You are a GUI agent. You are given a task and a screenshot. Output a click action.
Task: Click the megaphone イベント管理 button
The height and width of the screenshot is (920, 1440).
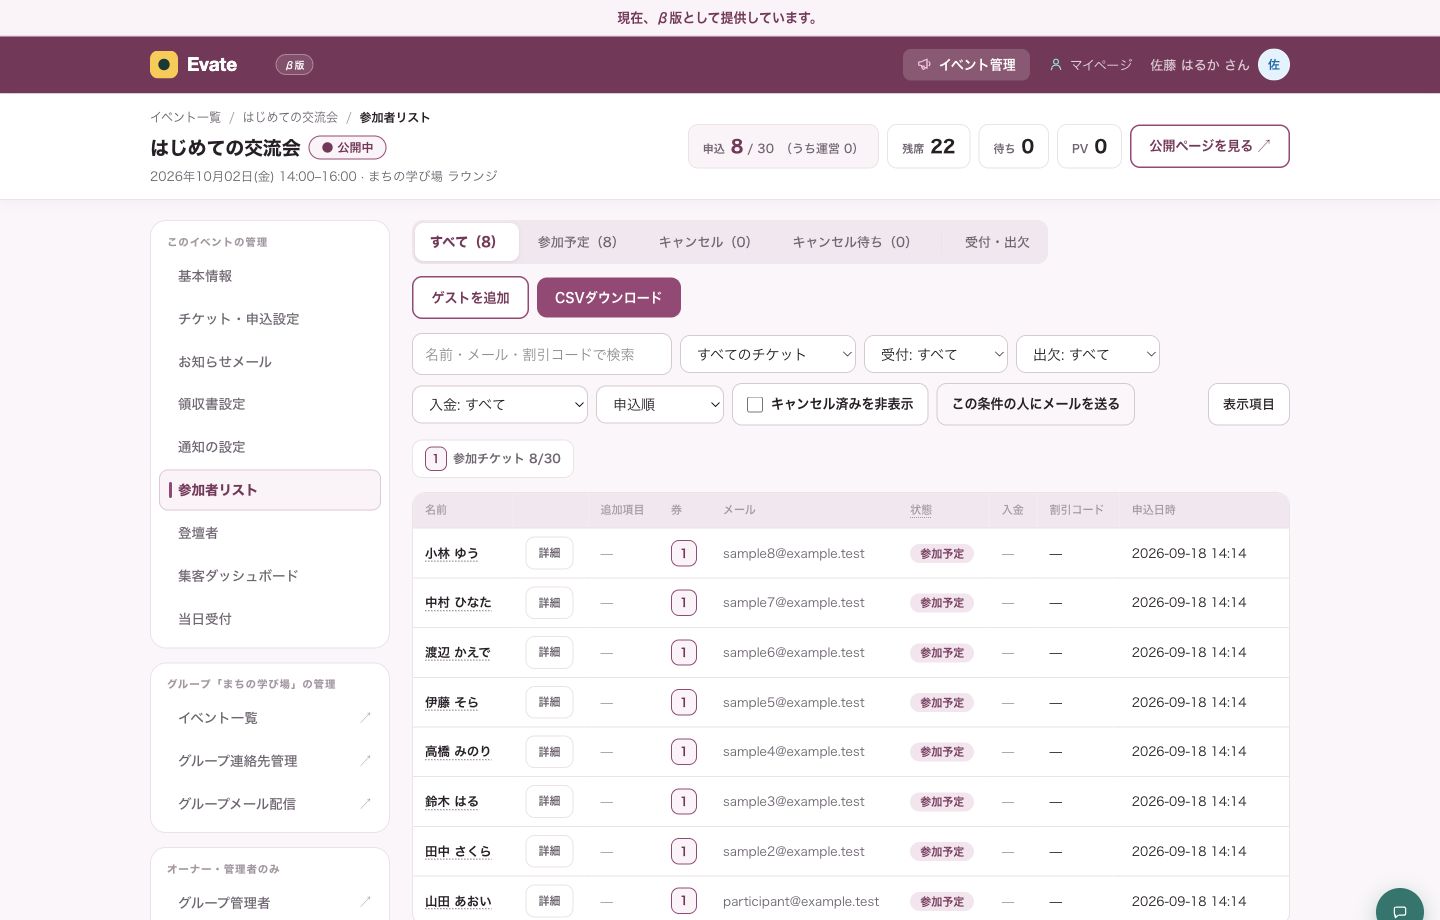coord(966,64)
